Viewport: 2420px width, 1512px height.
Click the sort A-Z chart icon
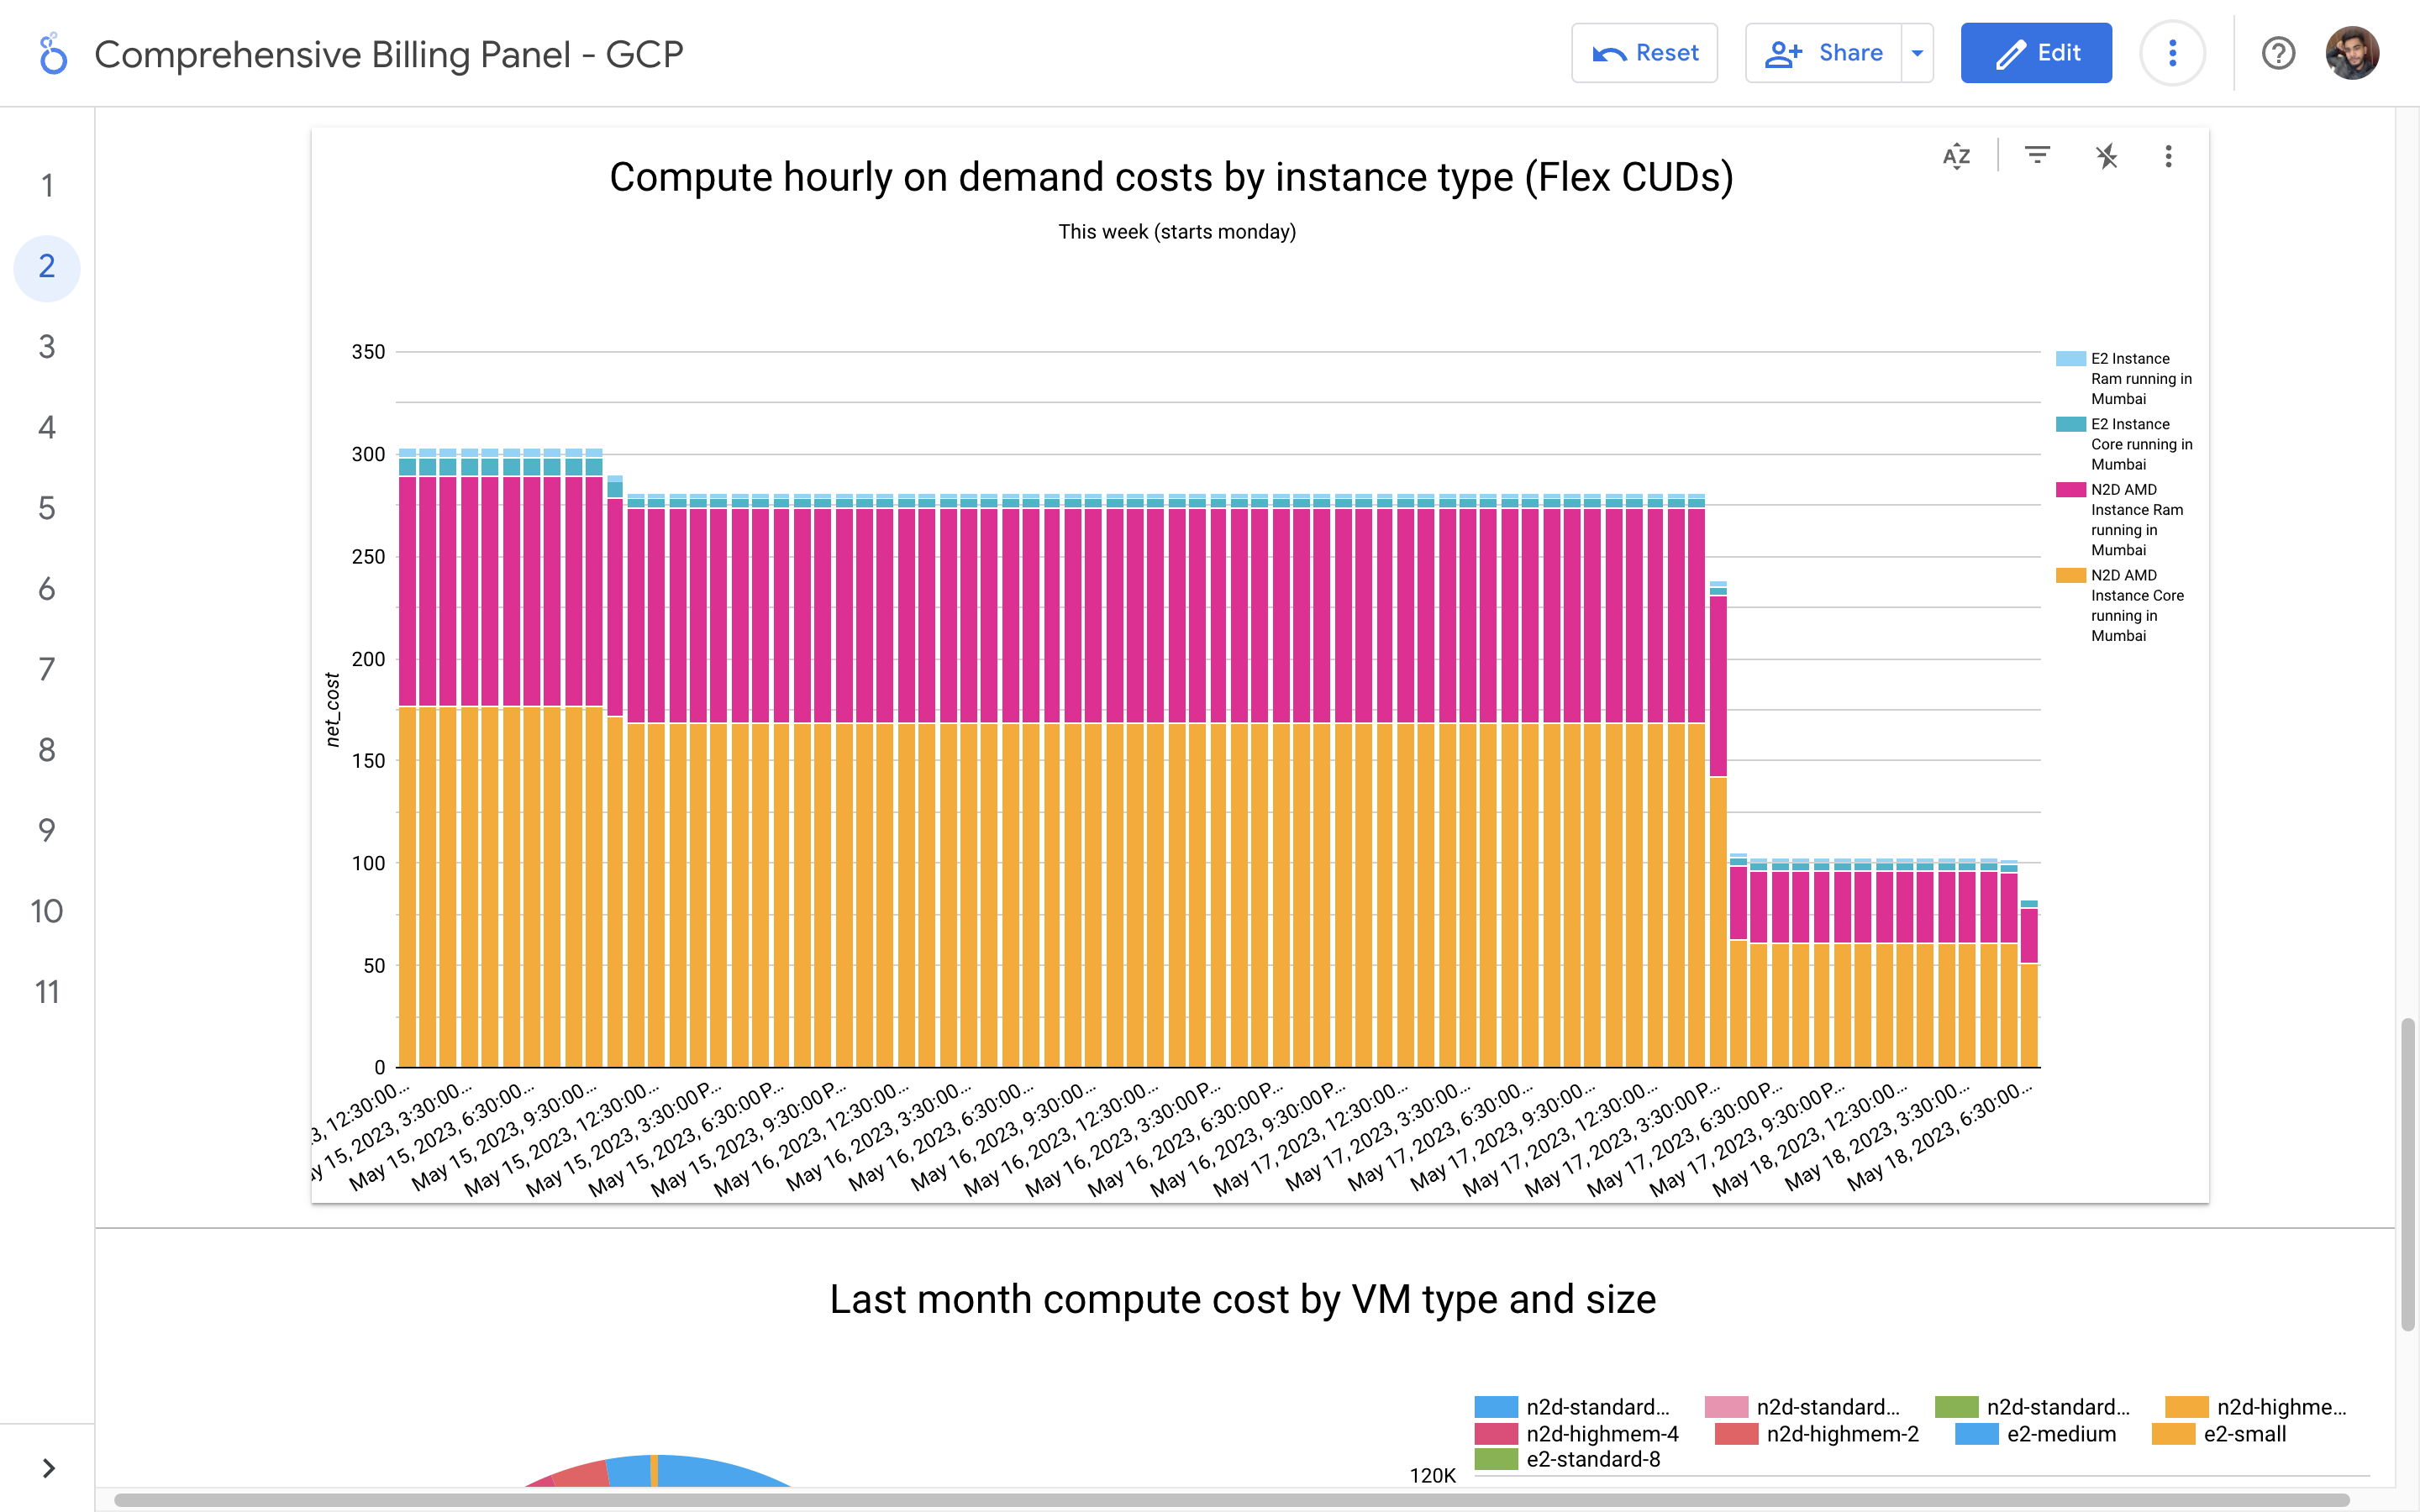1956,156
